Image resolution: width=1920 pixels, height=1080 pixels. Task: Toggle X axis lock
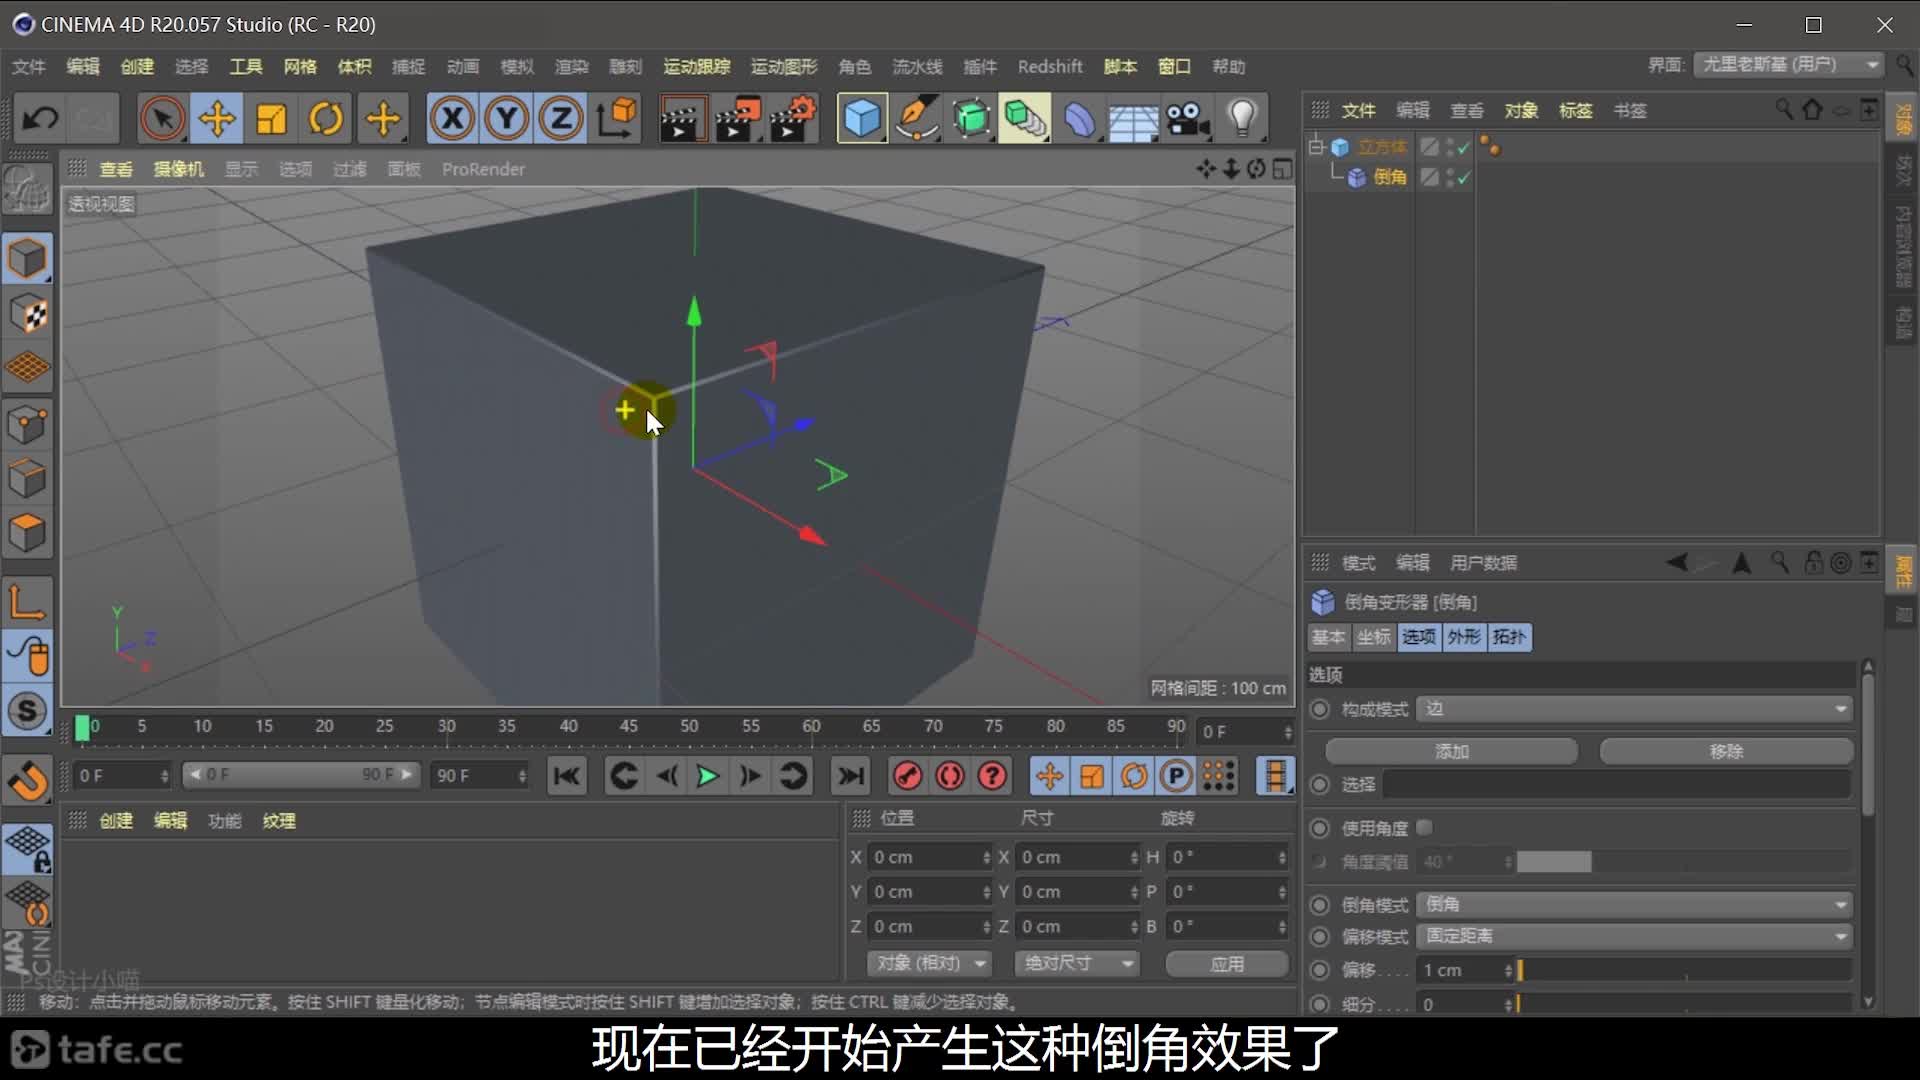tap(452, 118)
